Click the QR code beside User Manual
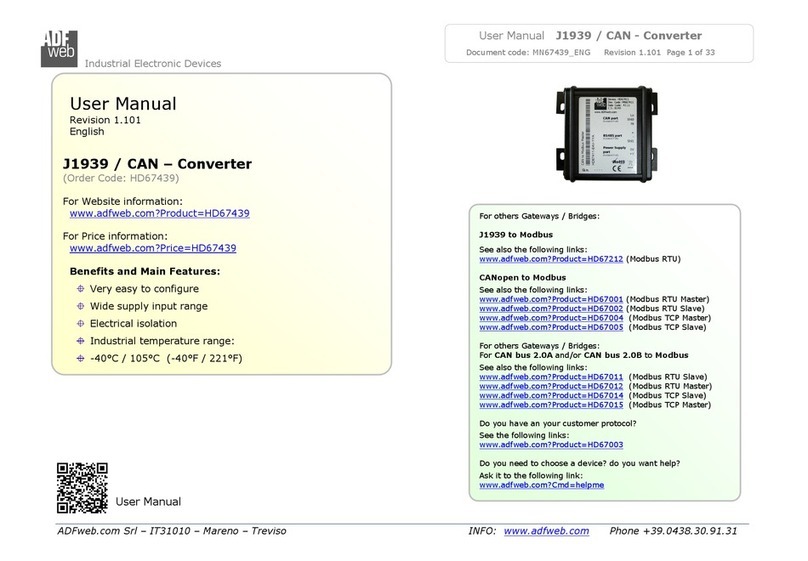The width and height of the screenshot is (808, 561). coord(82,488)
